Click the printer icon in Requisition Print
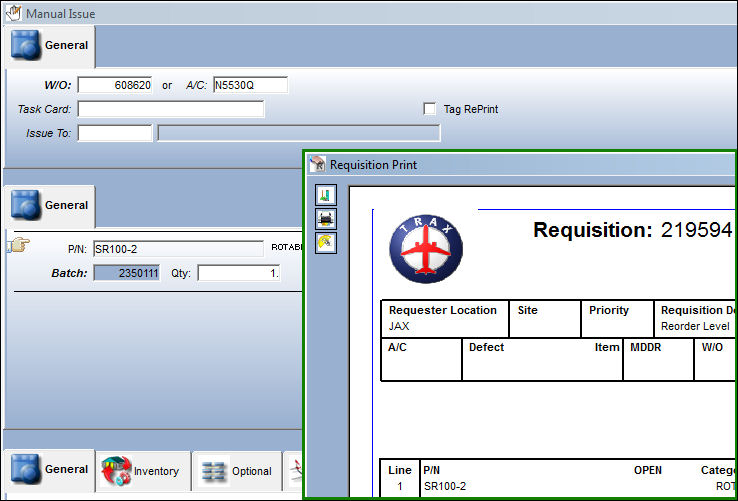The width and height of the screenshot is (738, 501). click(x=326, y=219)
